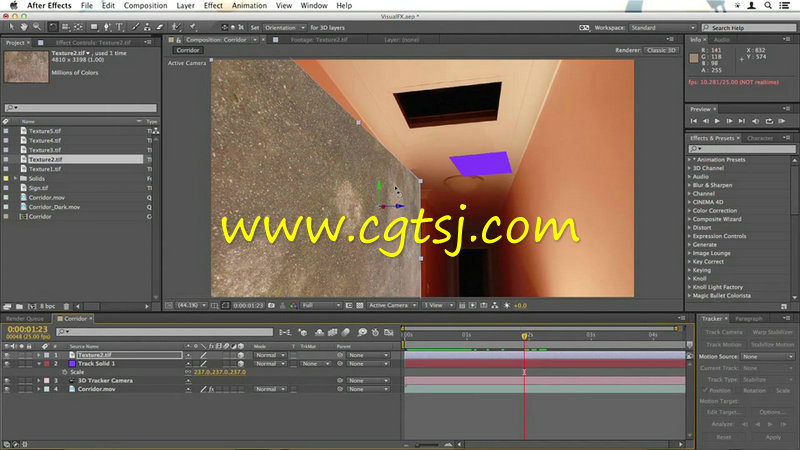Select the Zoom magnifier tool
The image size is (800, 450).
[x=36, y=27]
